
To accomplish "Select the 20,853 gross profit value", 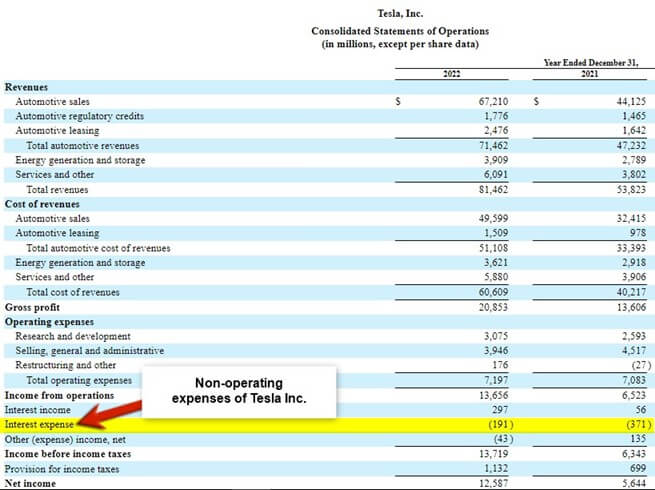I will click(x=493, y=307).
